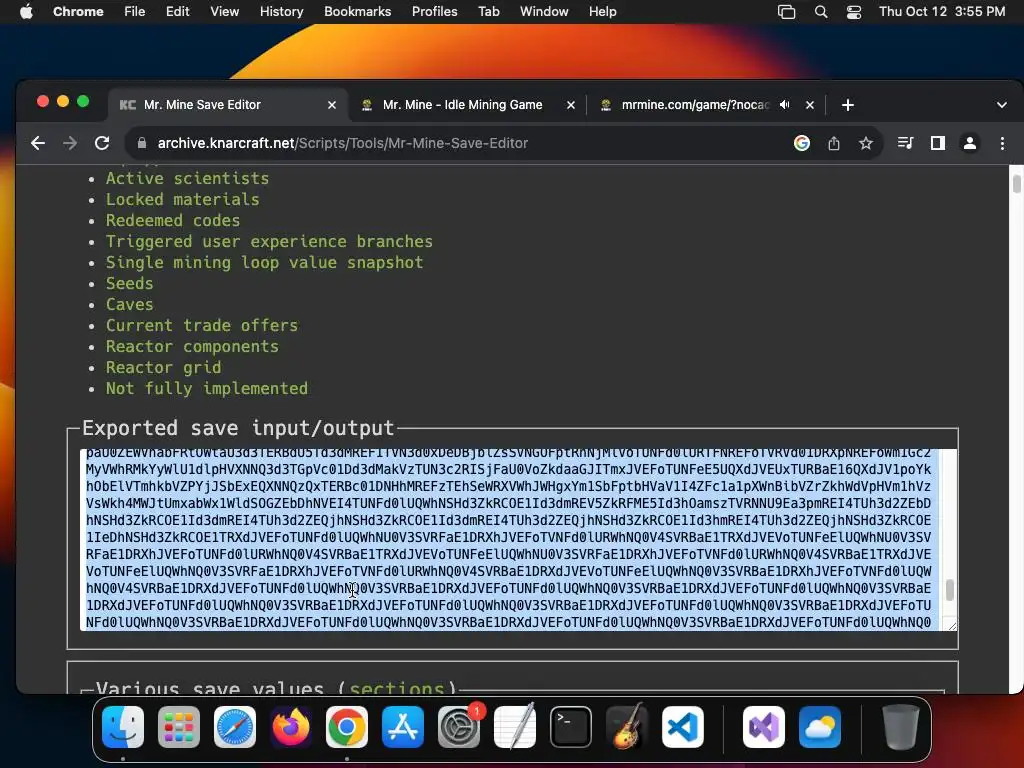Open Visual Studio Code from the Dock

(x=682, y=727)
